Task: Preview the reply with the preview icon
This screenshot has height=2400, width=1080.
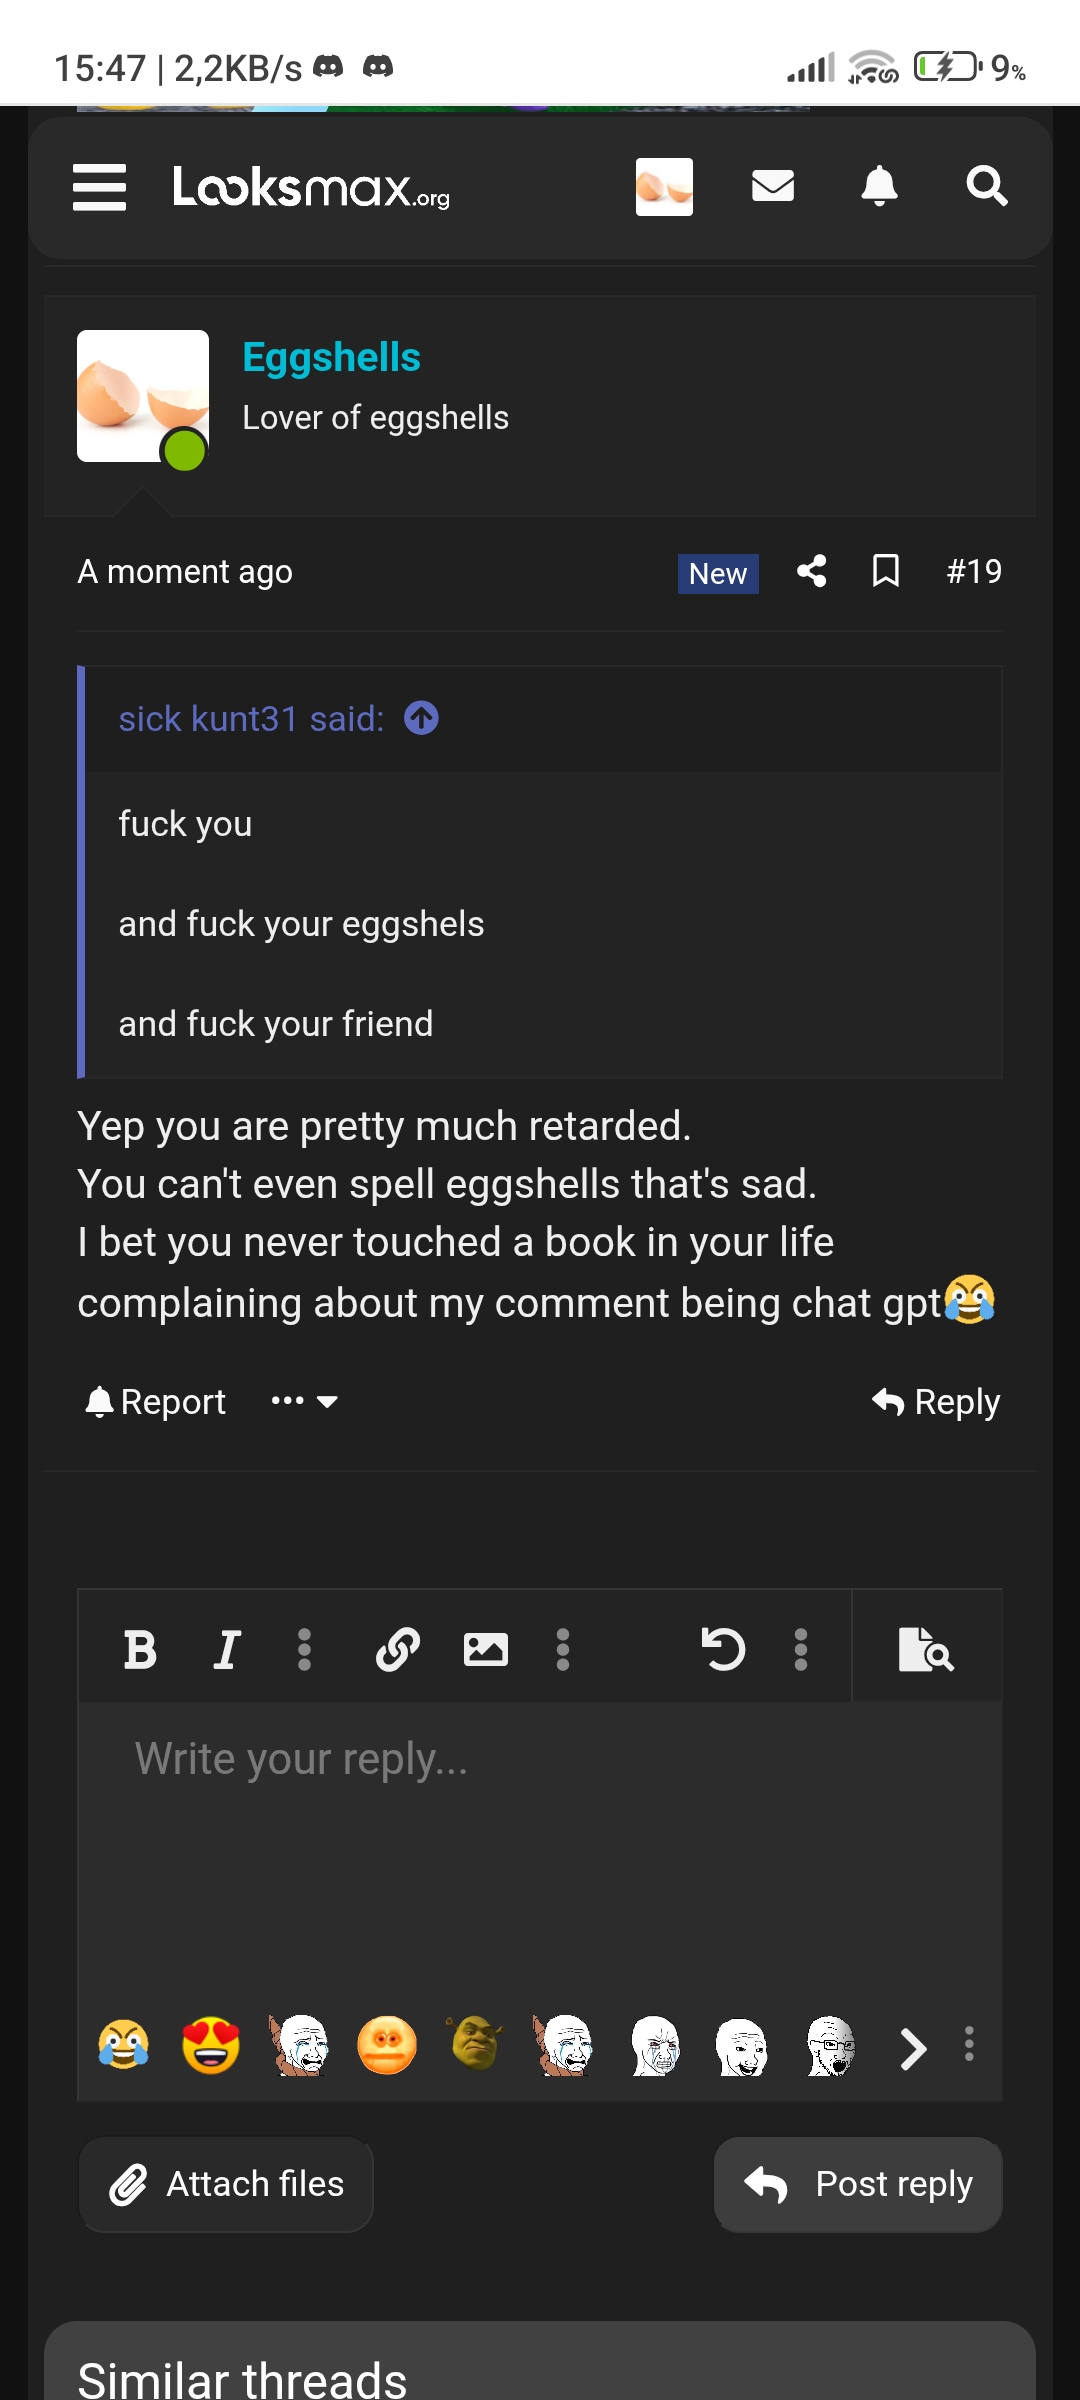Action: (x=926, y=1650)
